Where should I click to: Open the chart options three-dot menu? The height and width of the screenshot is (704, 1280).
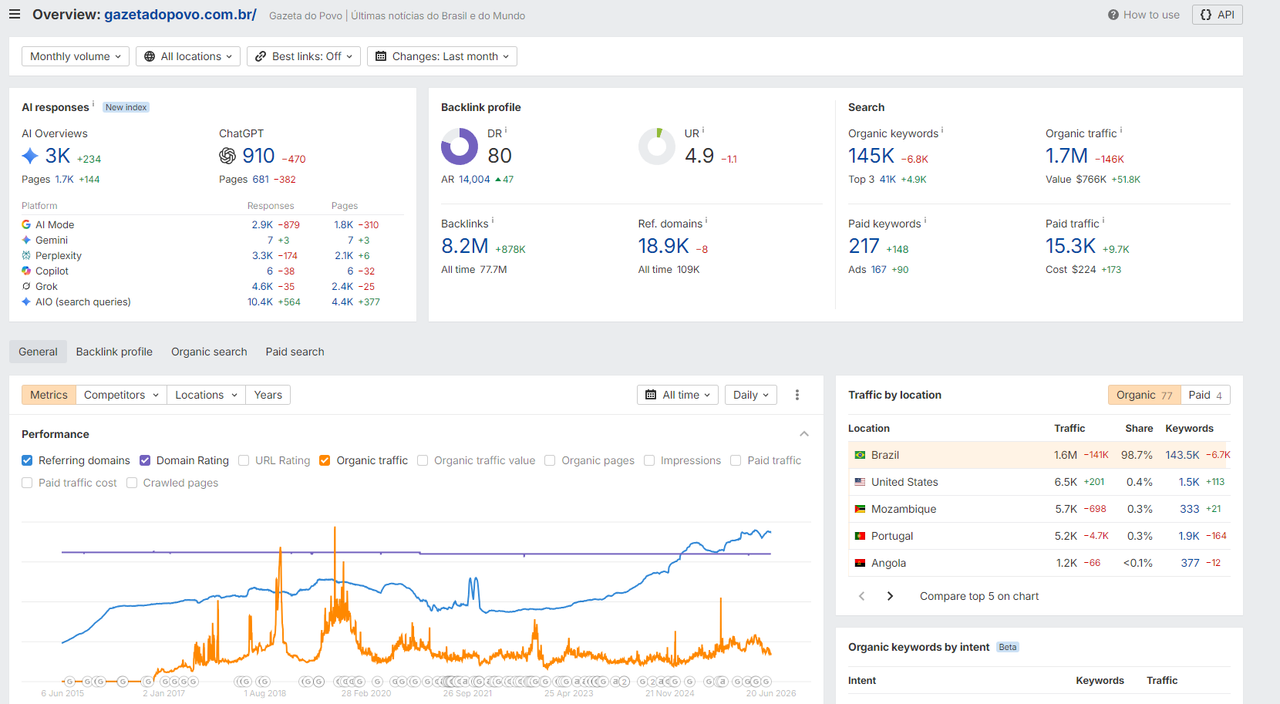tap(797, 395)
